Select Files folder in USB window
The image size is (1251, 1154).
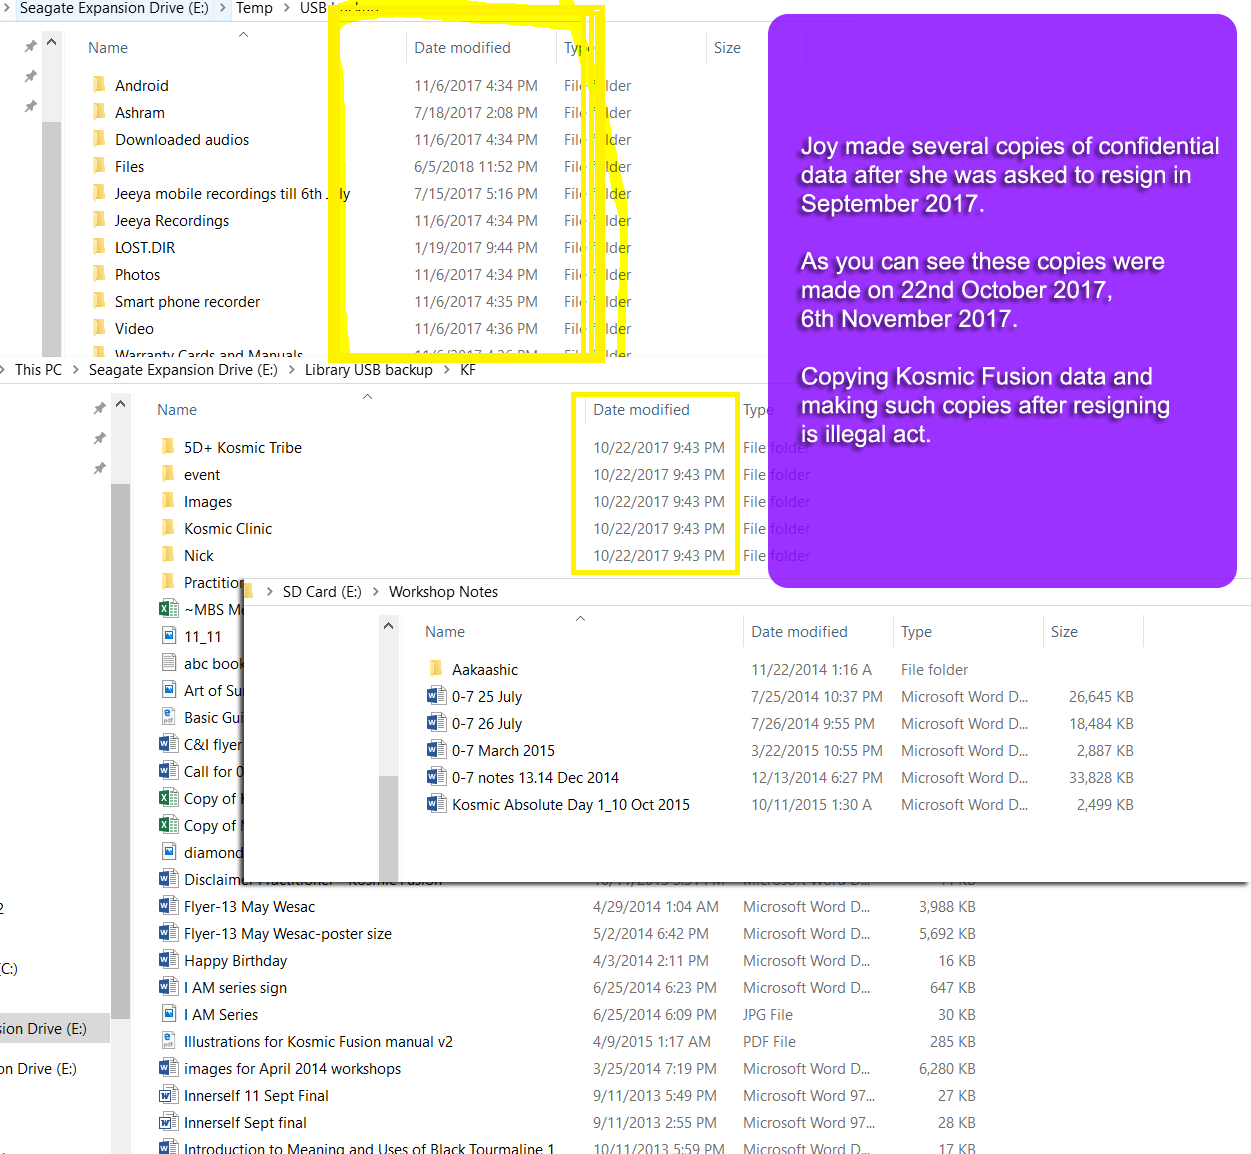(x=129, y=166)
